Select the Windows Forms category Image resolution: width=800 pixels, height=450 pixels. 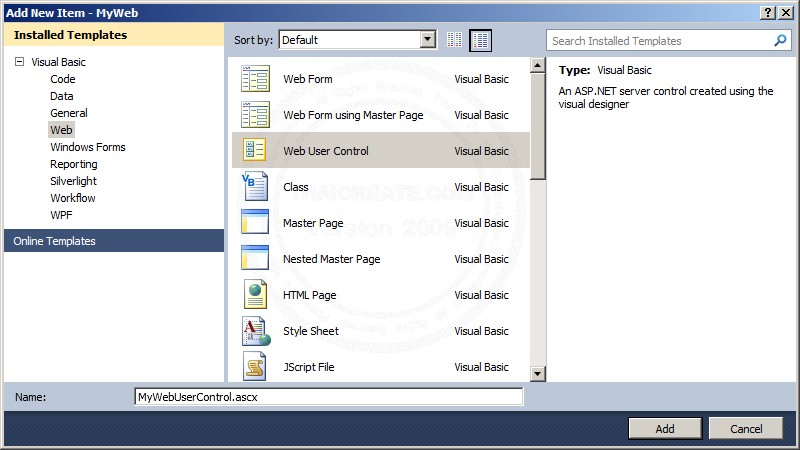tap(88, 147)
